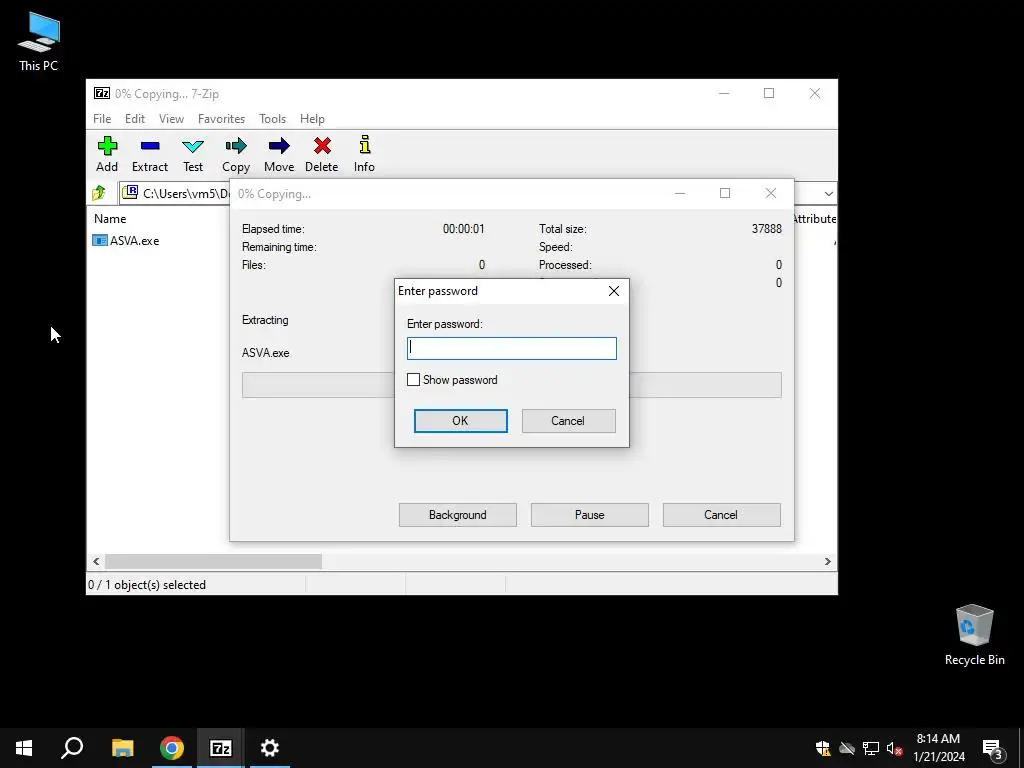Open Settings gear on taskbar

[270, 748]
